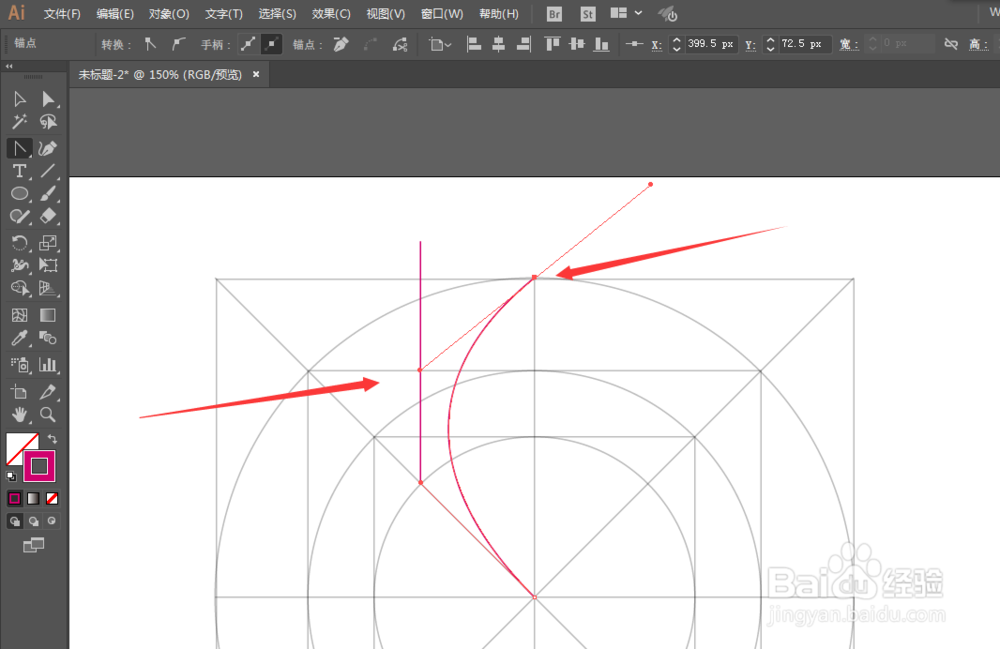Enable Draw Behind mode

click(x=33, y=521)
